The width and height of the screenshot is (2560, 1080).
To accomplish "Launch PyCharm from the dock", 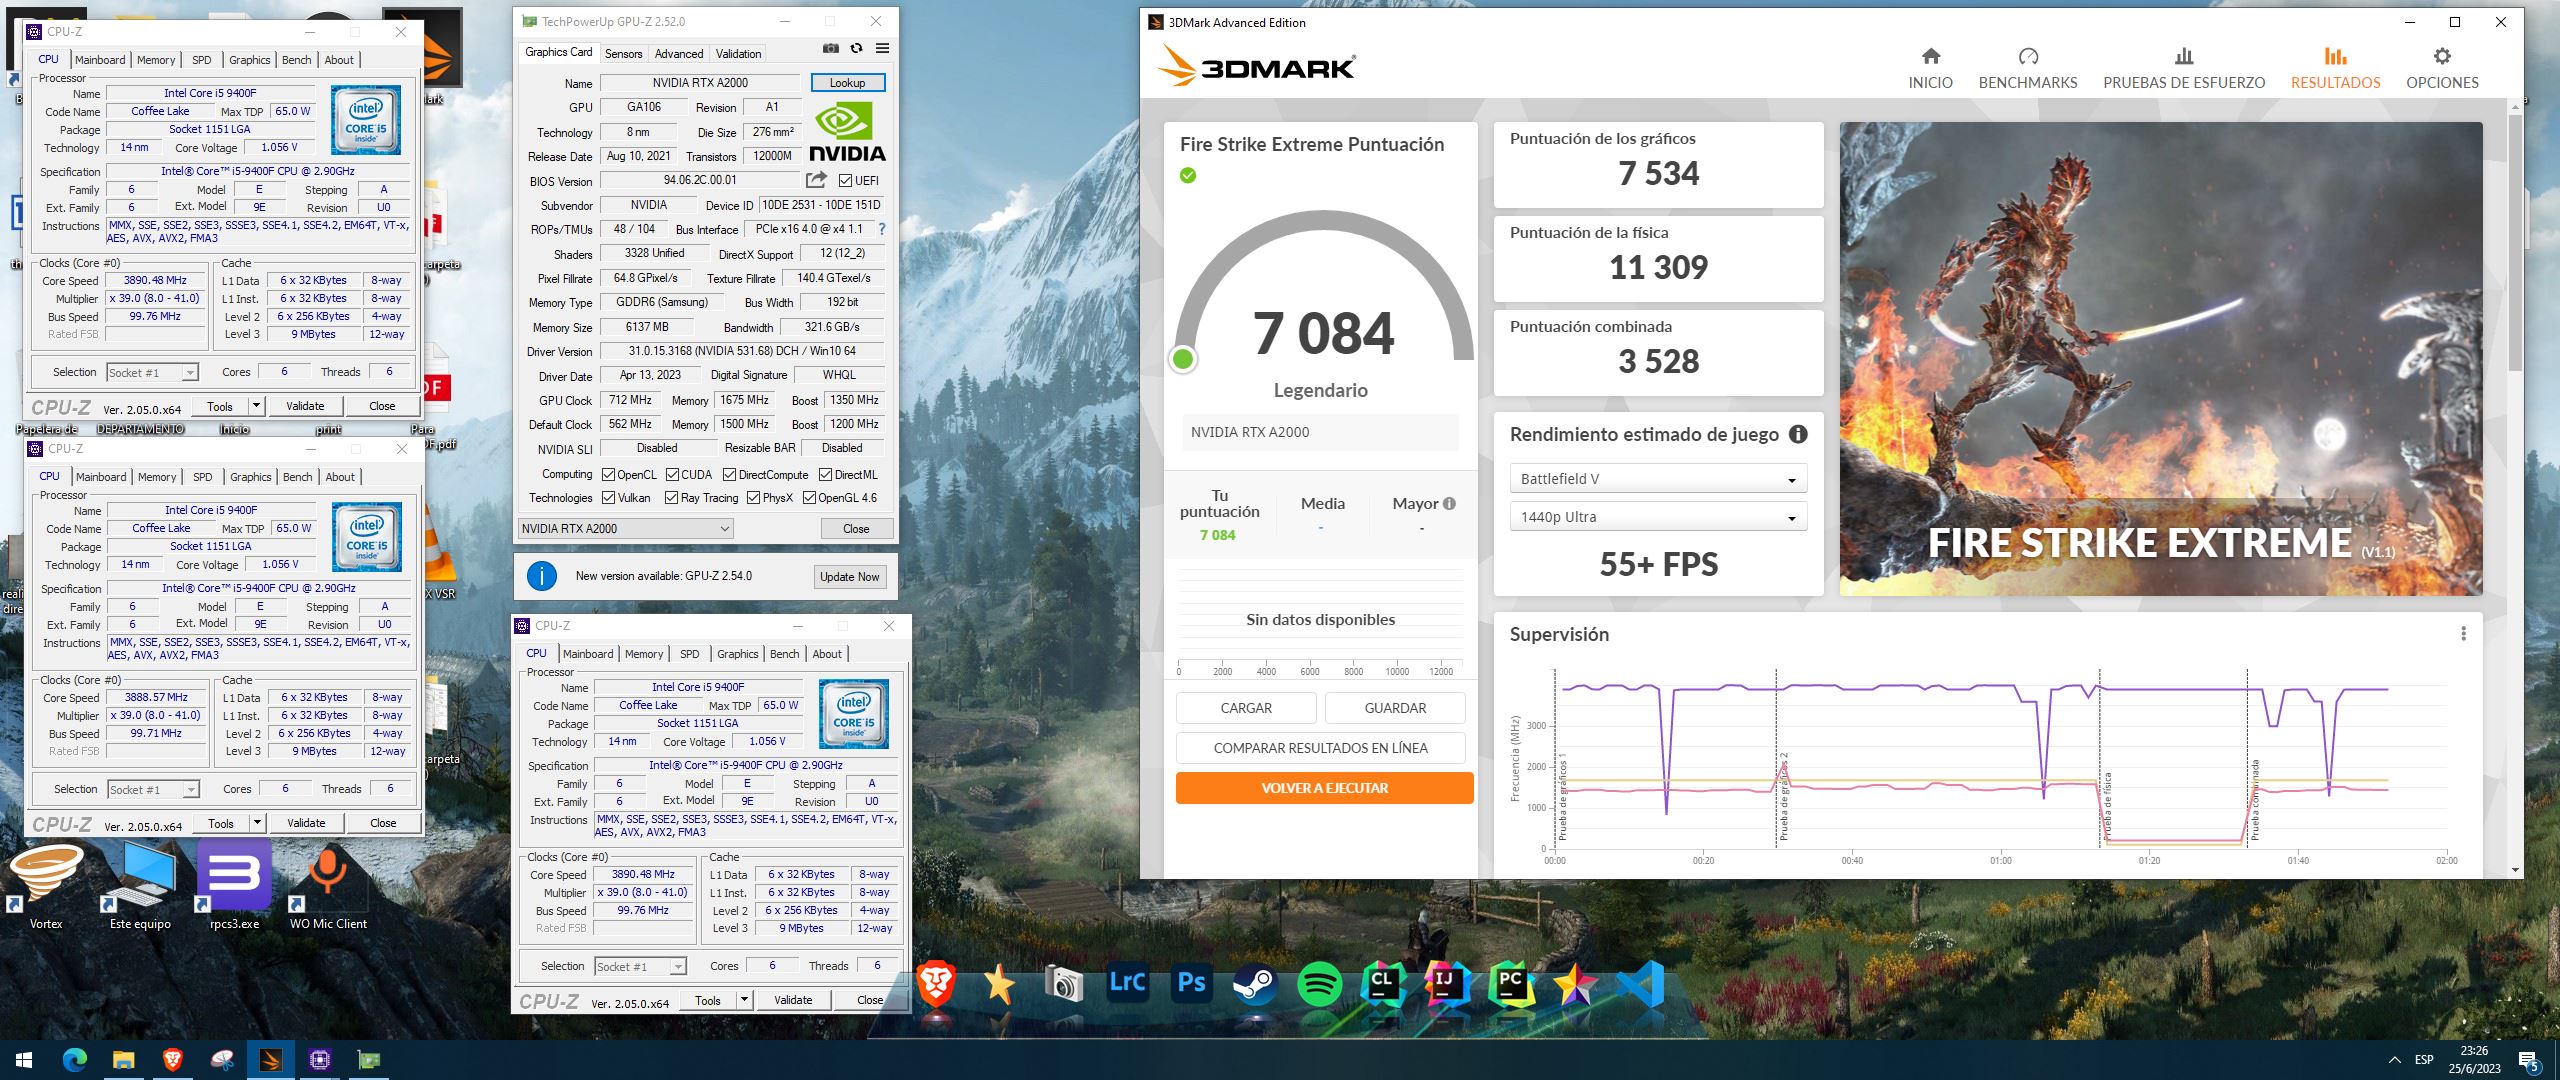I will pos(1511,985).
